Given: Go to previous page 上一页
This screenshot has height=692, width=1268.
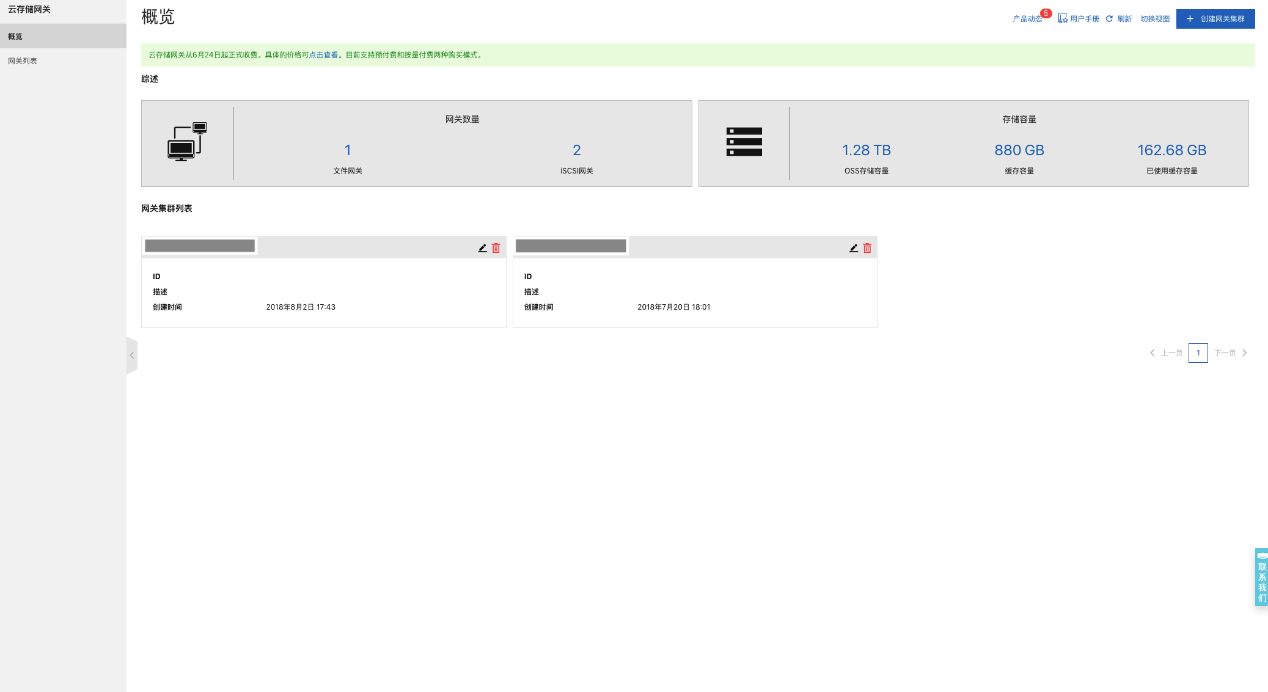Looking at the screenshot, I should click(1166, 353).
